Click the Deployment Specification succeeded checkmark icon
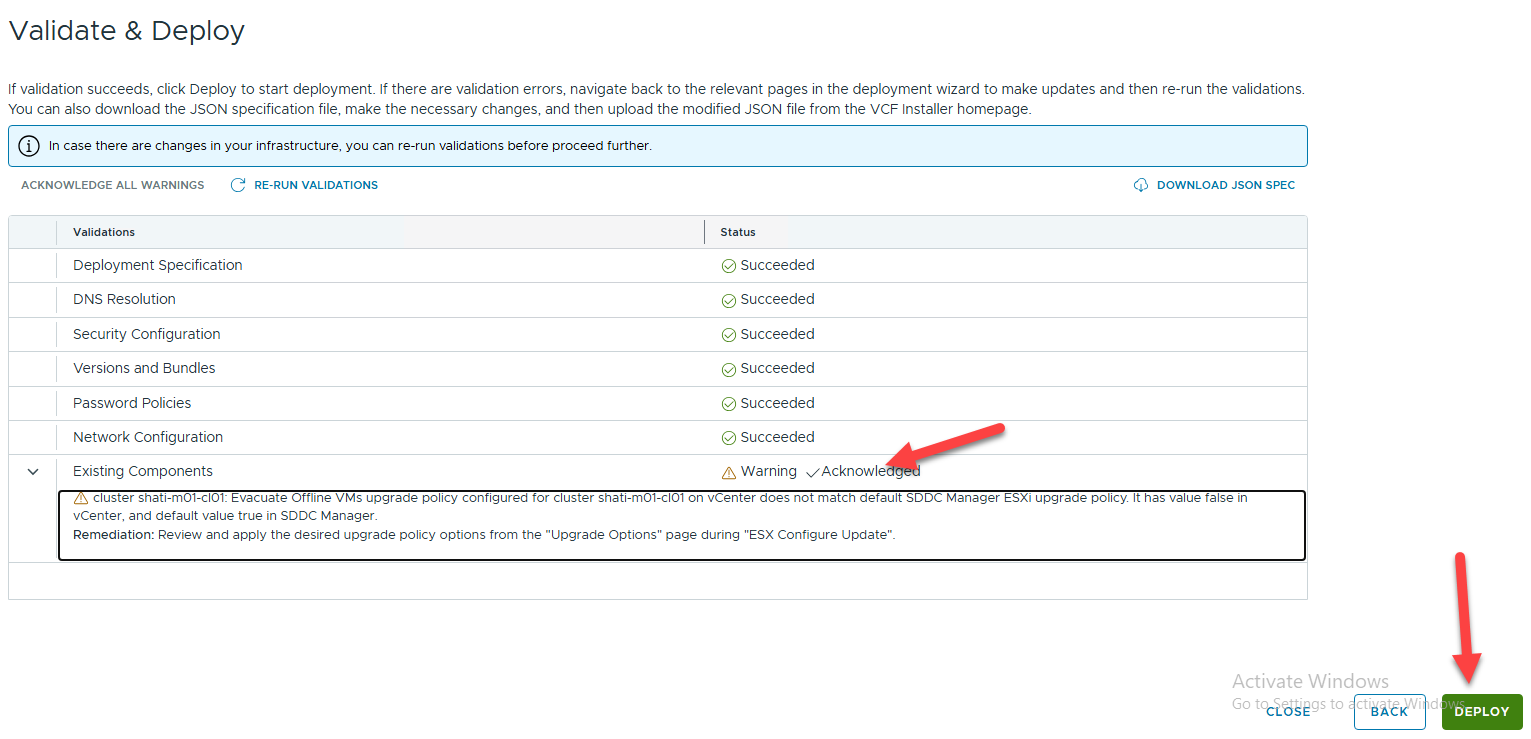 point(729,266)
